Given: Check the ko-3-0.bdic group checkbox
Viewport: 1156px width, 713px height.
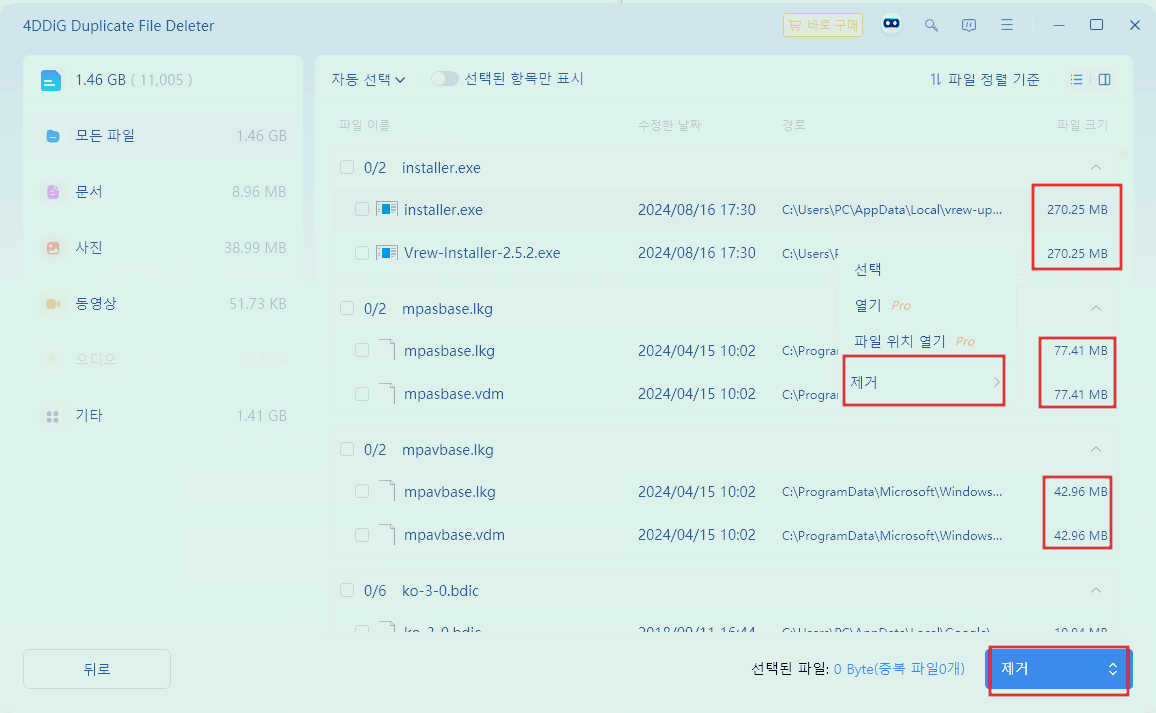Looking at the screenshot, I should coord(347,590).
